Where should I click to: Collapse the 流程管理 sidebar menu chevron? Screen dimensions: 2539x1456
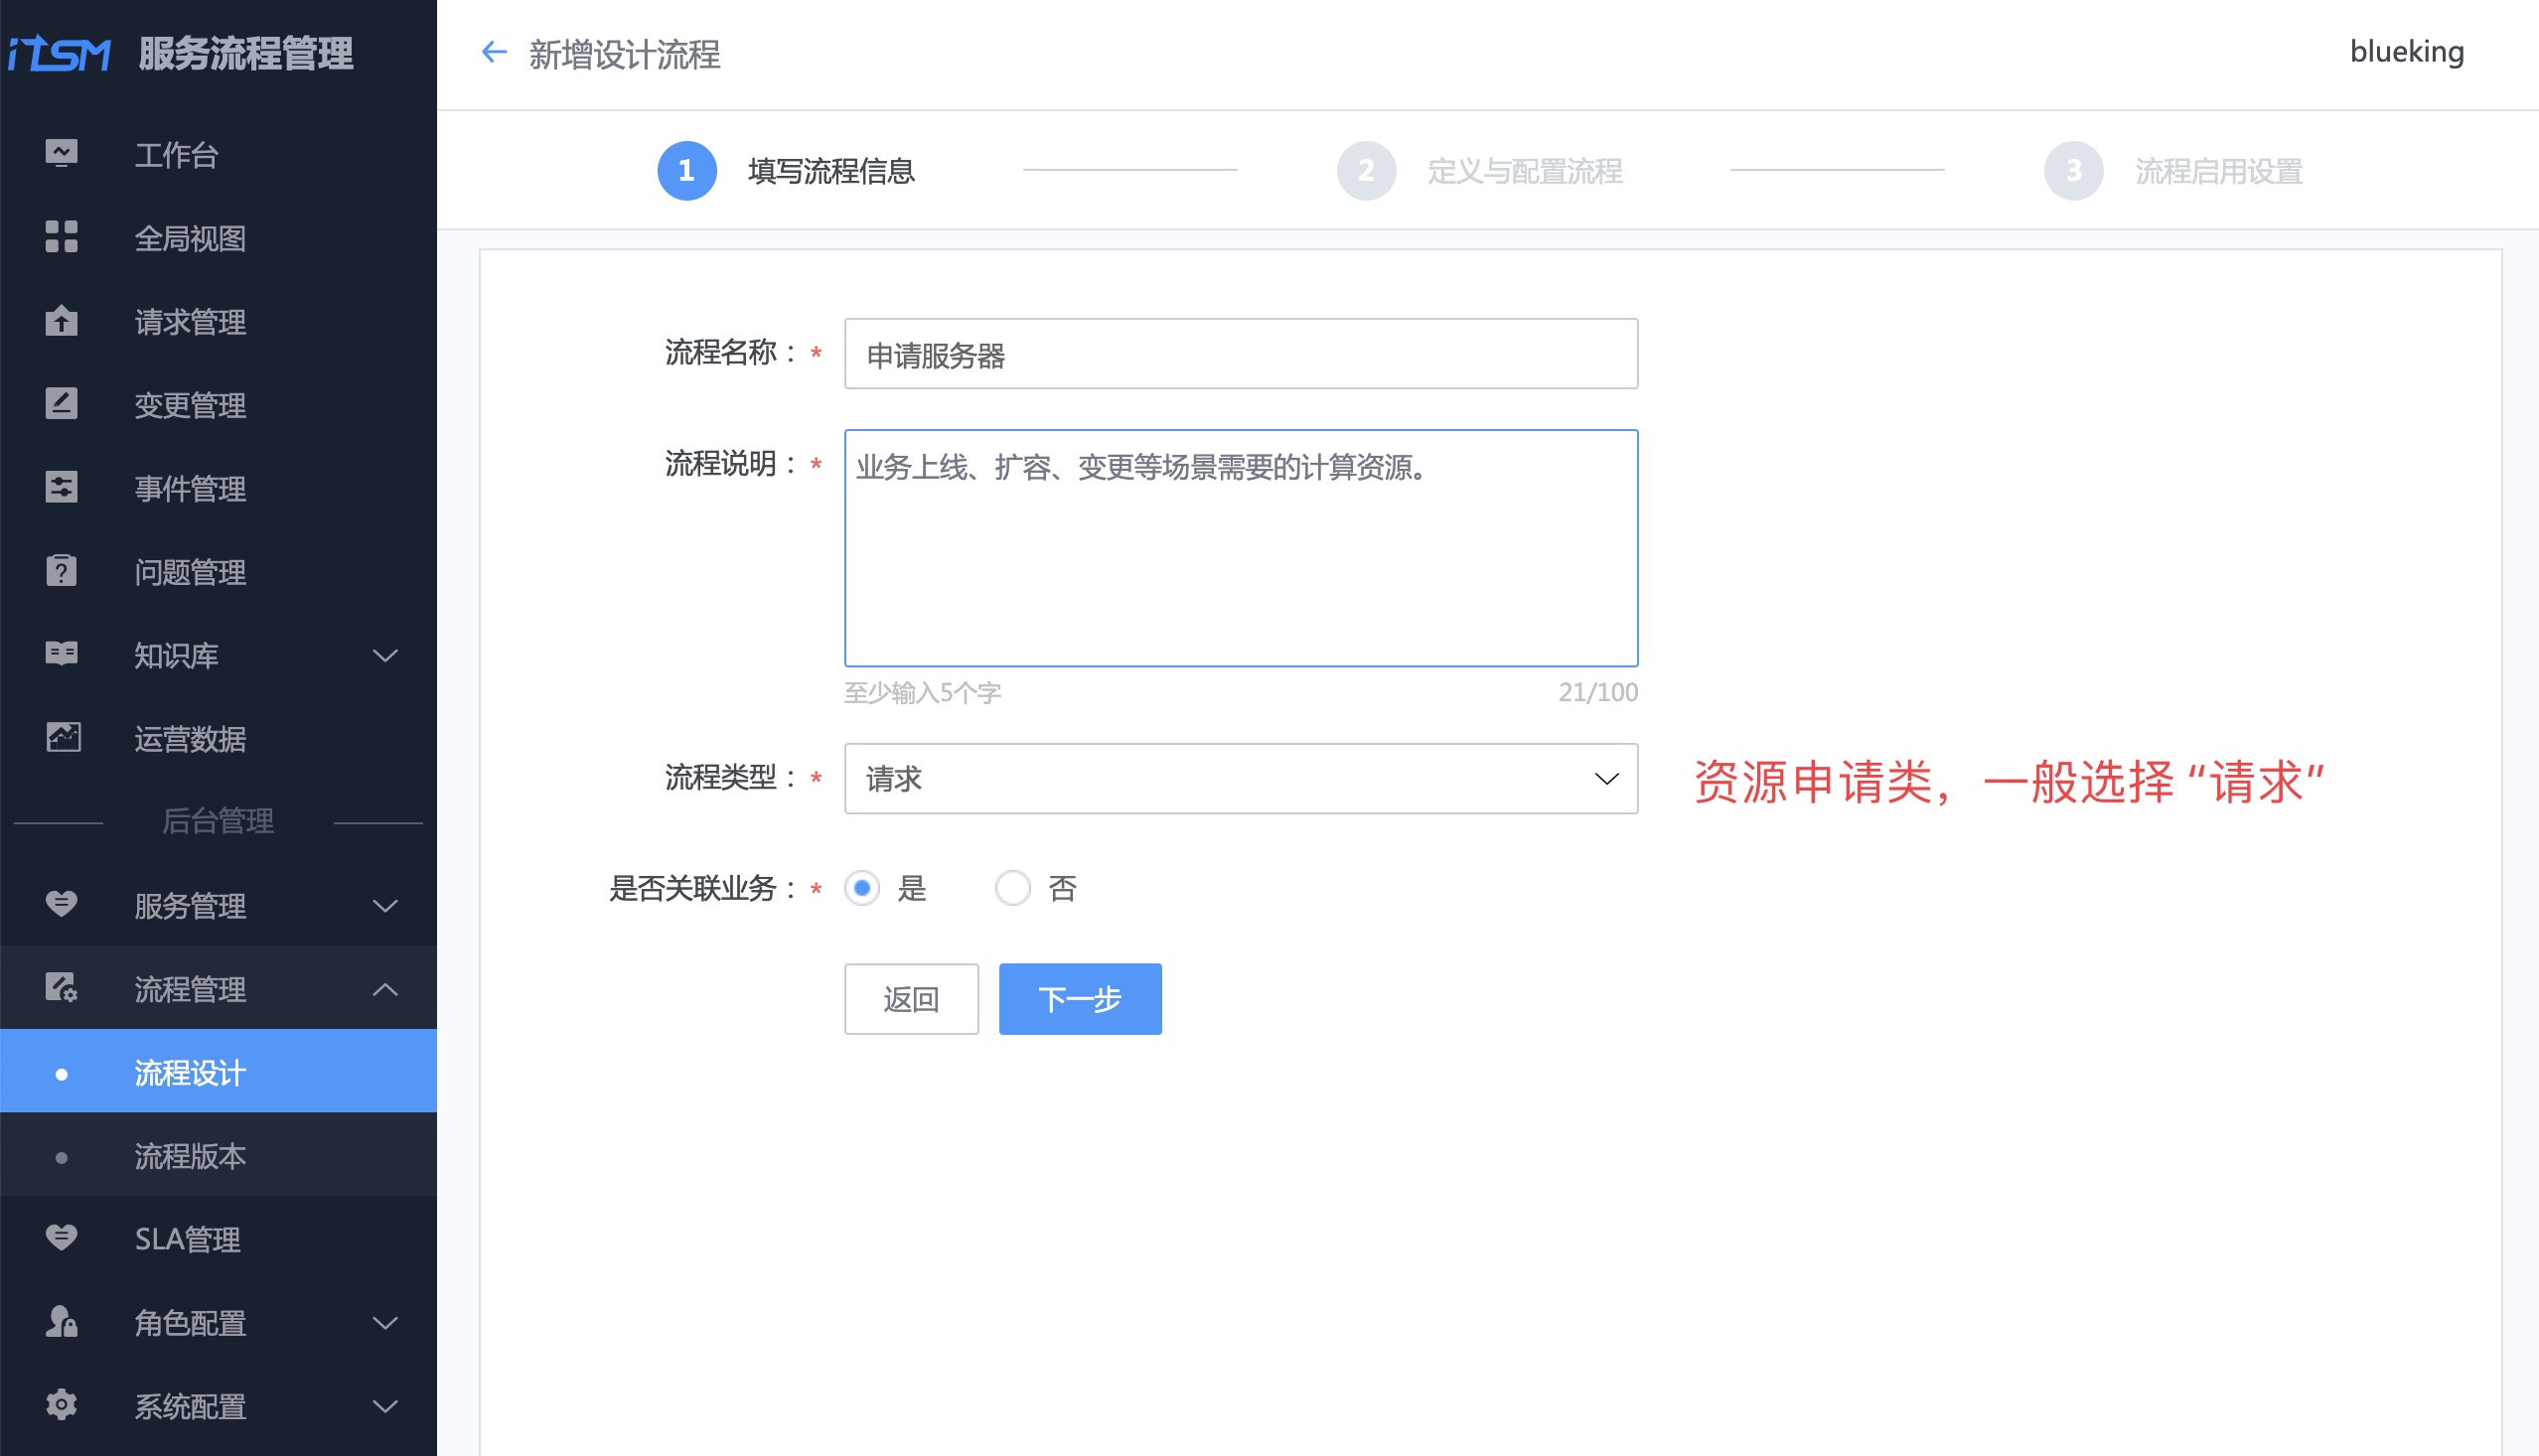pos(385,989)
